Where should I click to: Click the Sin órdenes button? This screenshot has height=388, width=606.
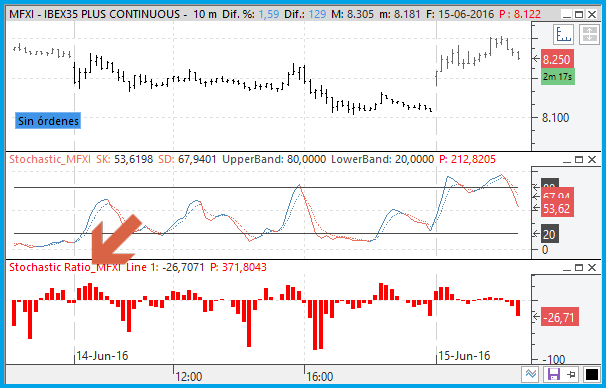pyautogui.click(x=48, y=121)
